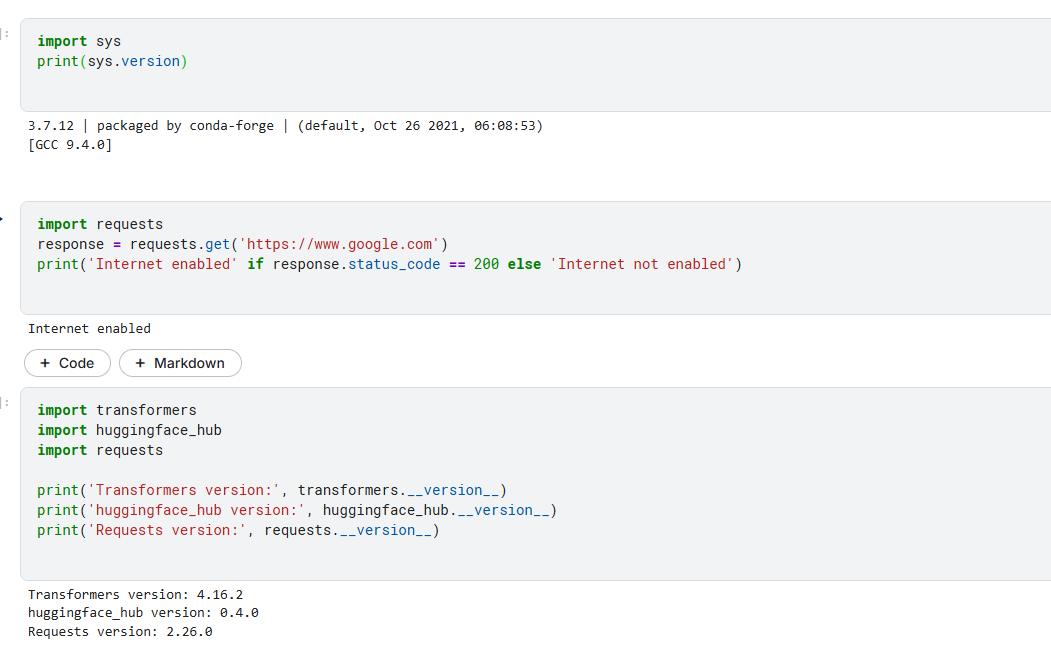Viewport: 1051px width, 665px height.
Task: Click the print 'huggingface_hub version:' code line
Action: [296, 510]
